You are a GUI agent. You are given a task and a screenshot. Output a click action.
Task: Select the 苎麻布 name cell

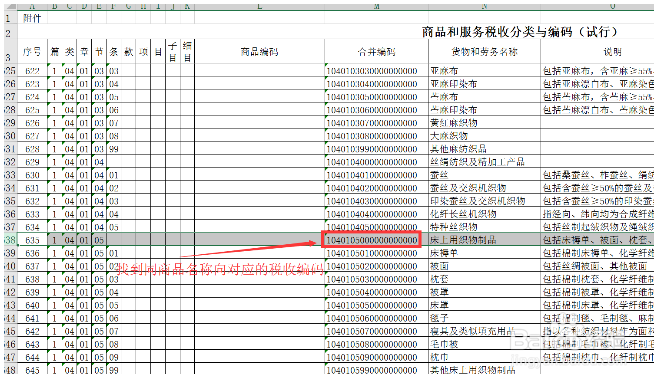pyautogui.click(x=484, y=97)
